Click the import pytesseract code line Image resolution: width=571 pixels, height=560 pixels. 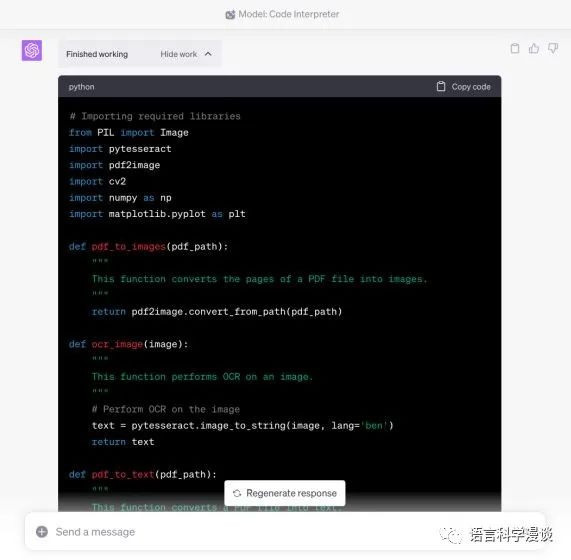click(120, 149)
